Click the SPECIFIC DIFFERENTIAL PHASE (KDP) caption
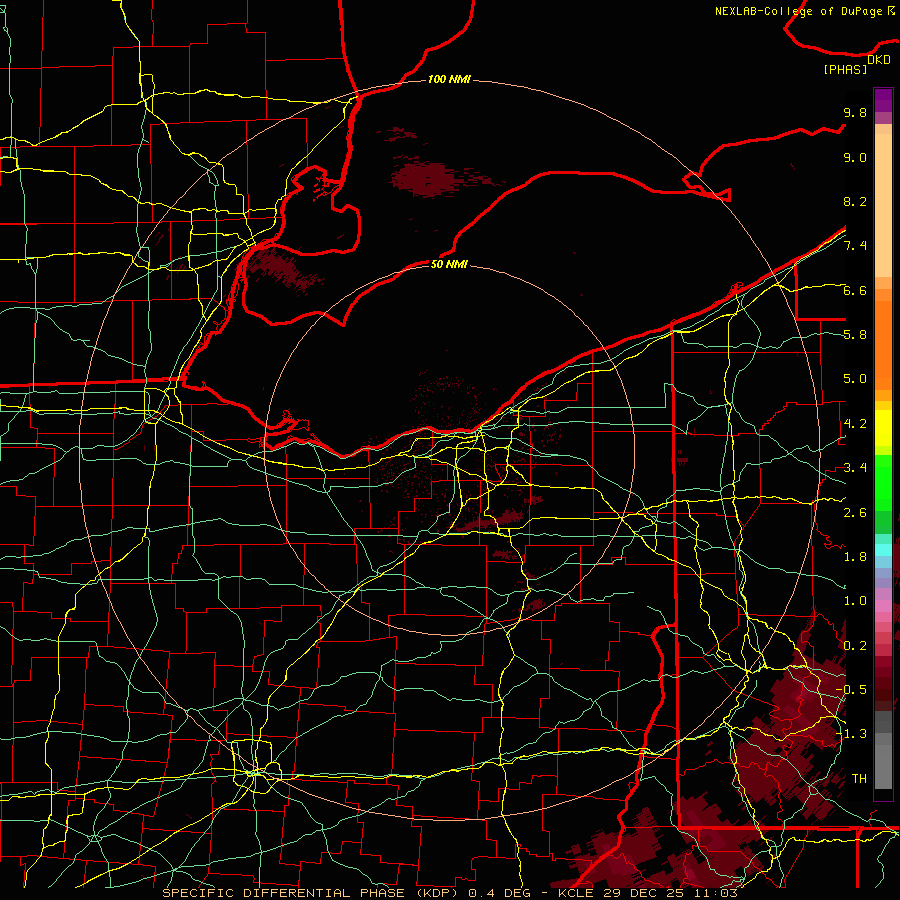900x900 pixels. [x=312, y=893]
